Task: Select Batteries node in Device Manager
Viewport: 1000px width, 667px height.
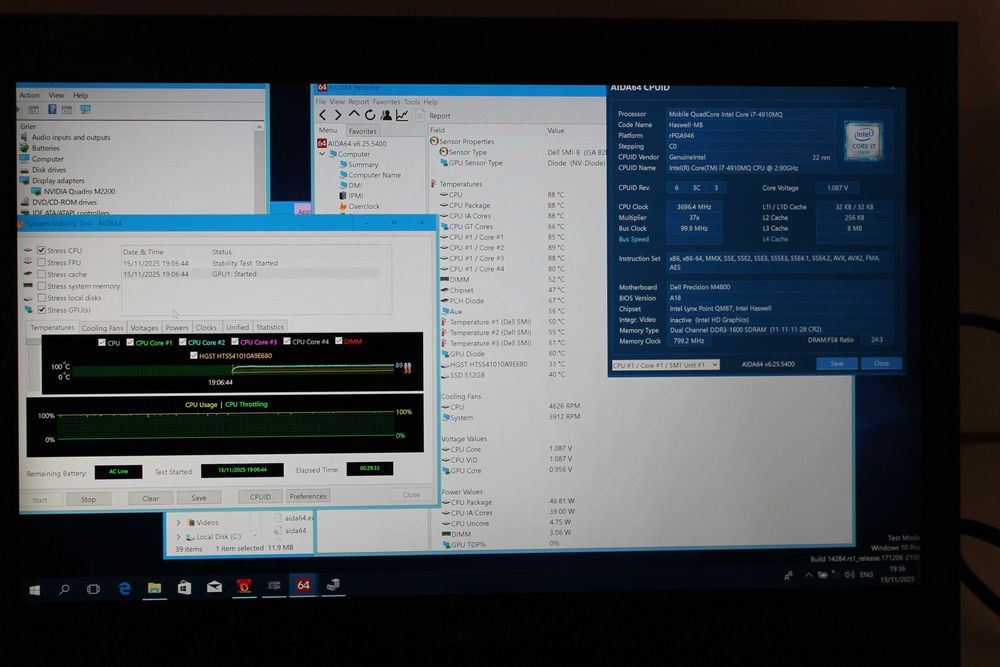Action: click(45, 148)
